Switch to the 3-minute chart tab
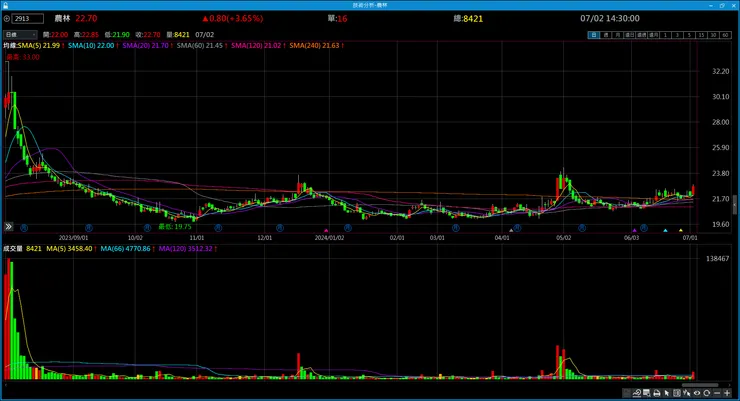Image resolution: width=740 pixels, height=401 pixels. tap(678, 35)
